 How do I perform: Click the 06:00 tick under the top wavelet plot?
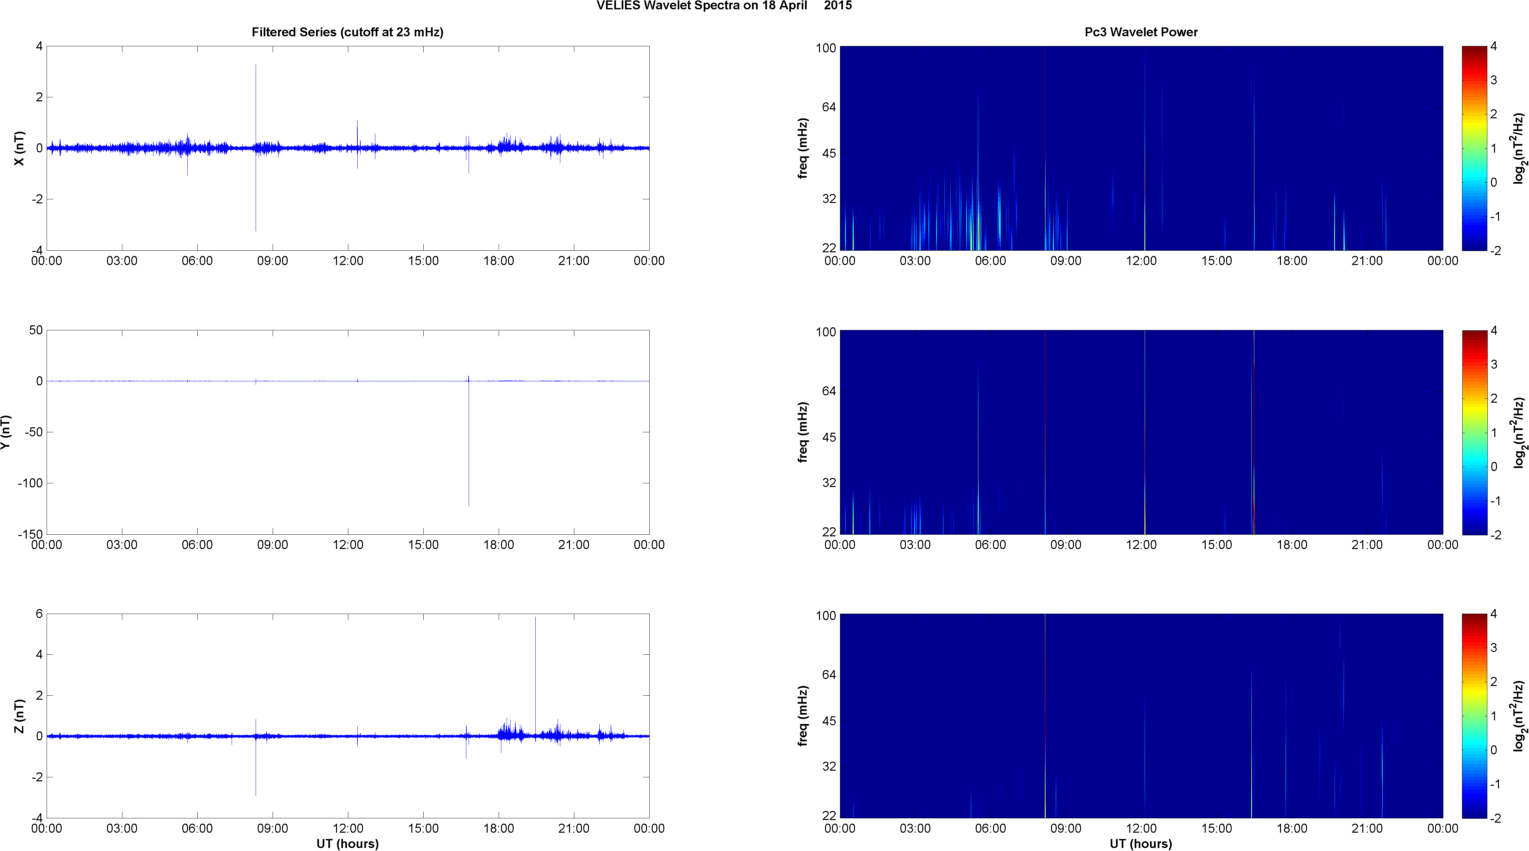click(991, 261)
